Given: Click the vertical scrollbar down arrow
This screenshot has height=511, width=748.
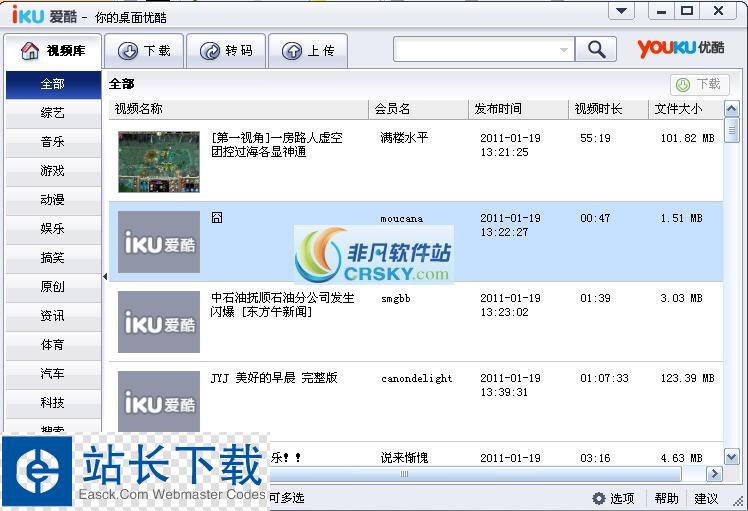Looking at the screenshot, I should 732,457.
